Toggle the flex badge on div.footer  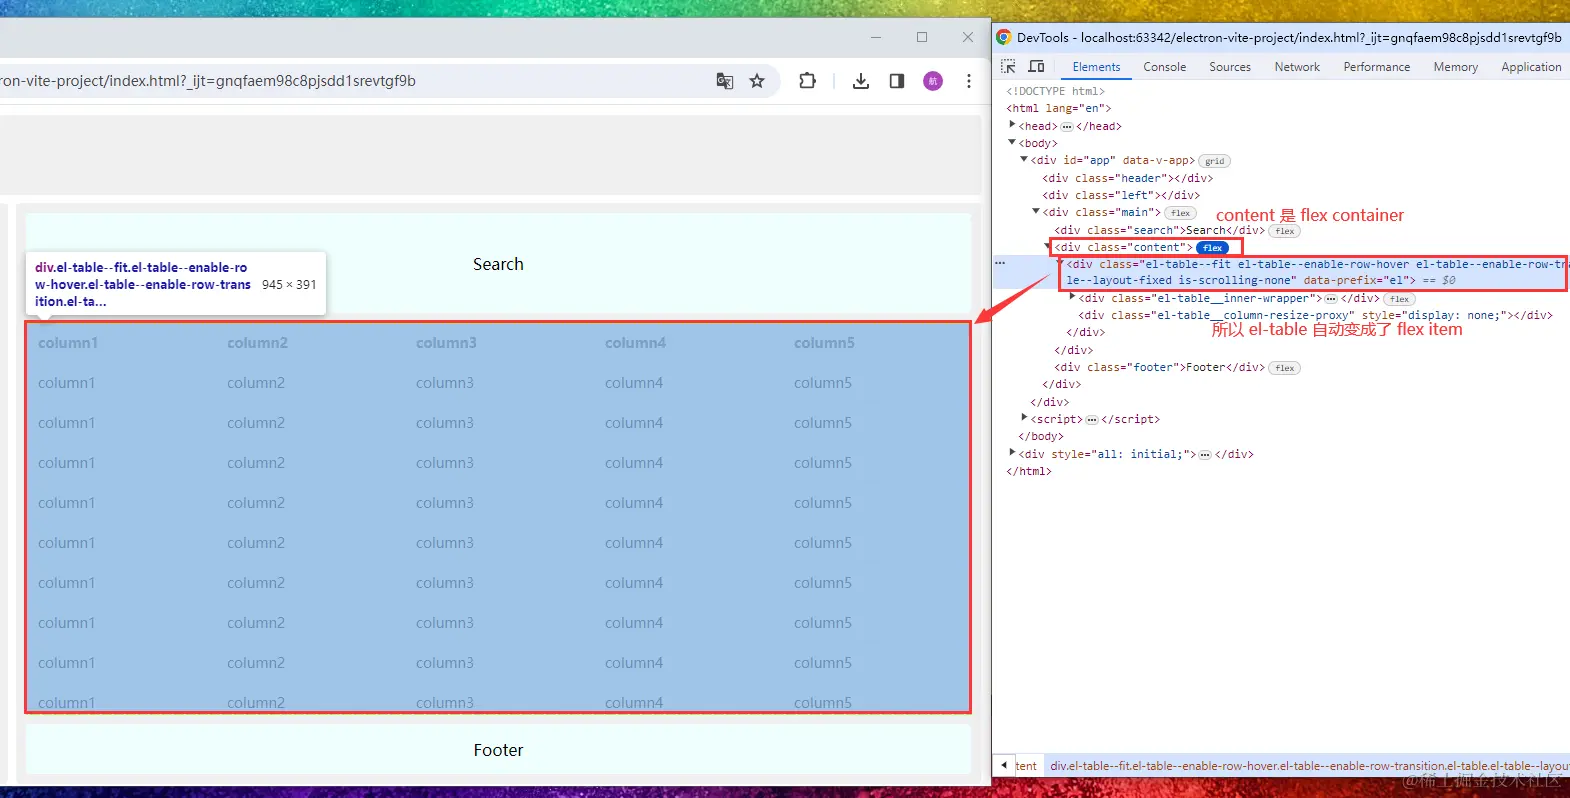pos(1285,368)
